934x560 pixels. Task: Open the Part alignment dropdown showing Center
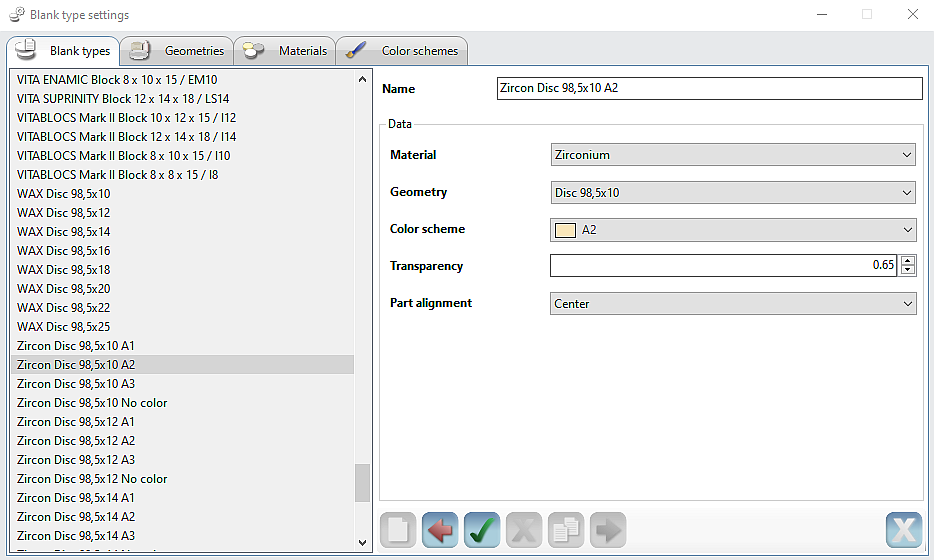point(733,304)
